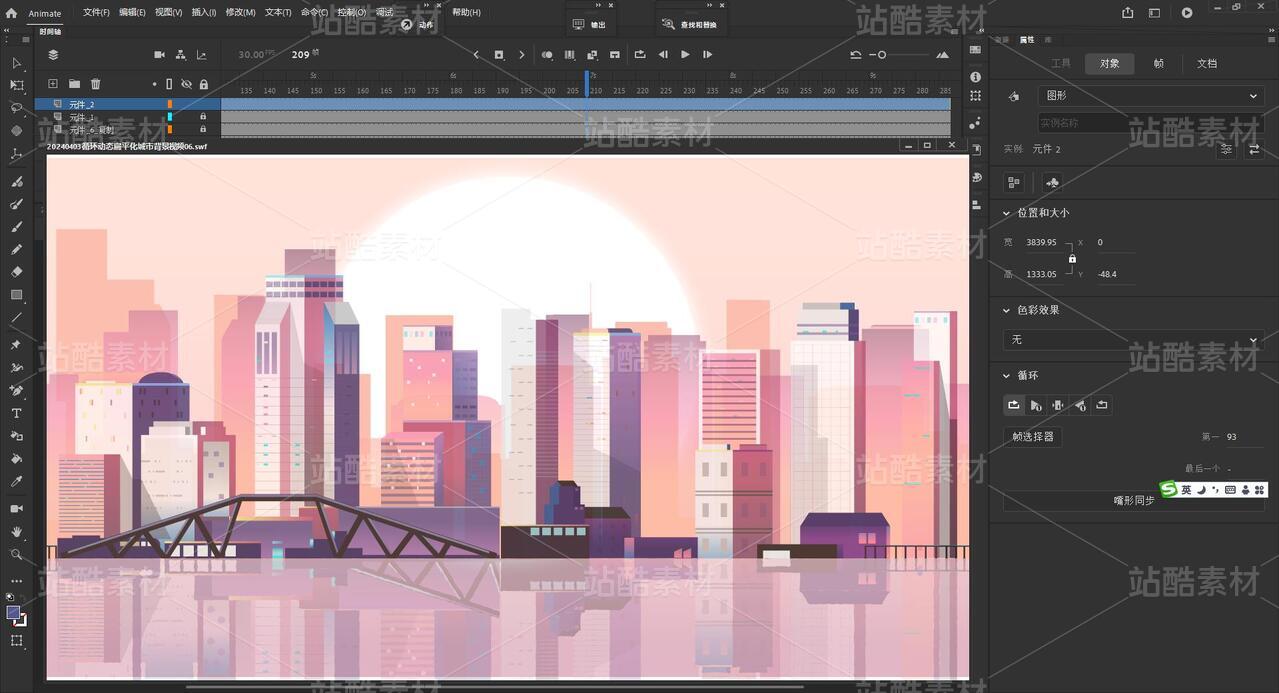
Task: Open the 图形 instance type dropdown
Action: click(x=1151, y=96)
